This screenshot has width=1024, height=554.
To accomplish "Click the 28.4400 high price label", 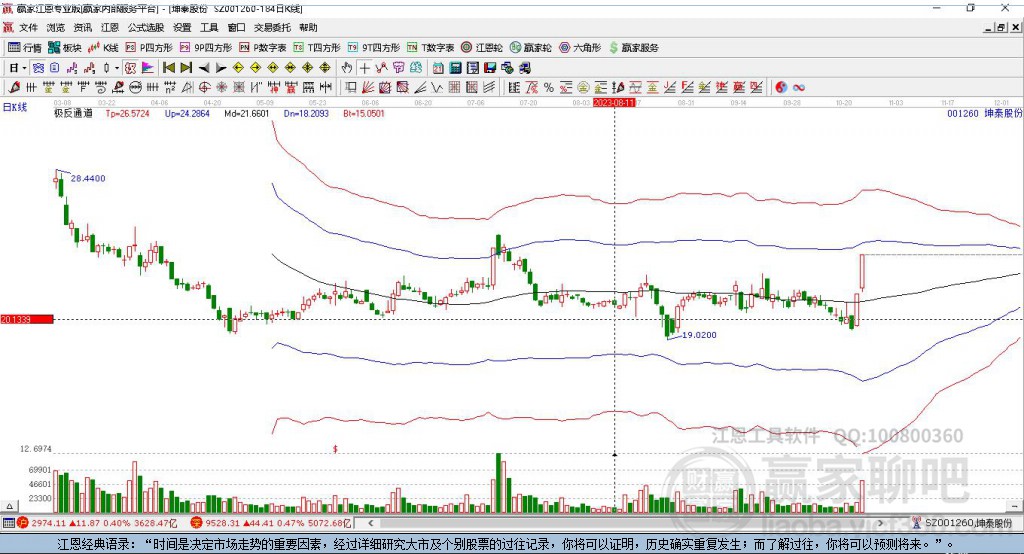I will 88,178.
